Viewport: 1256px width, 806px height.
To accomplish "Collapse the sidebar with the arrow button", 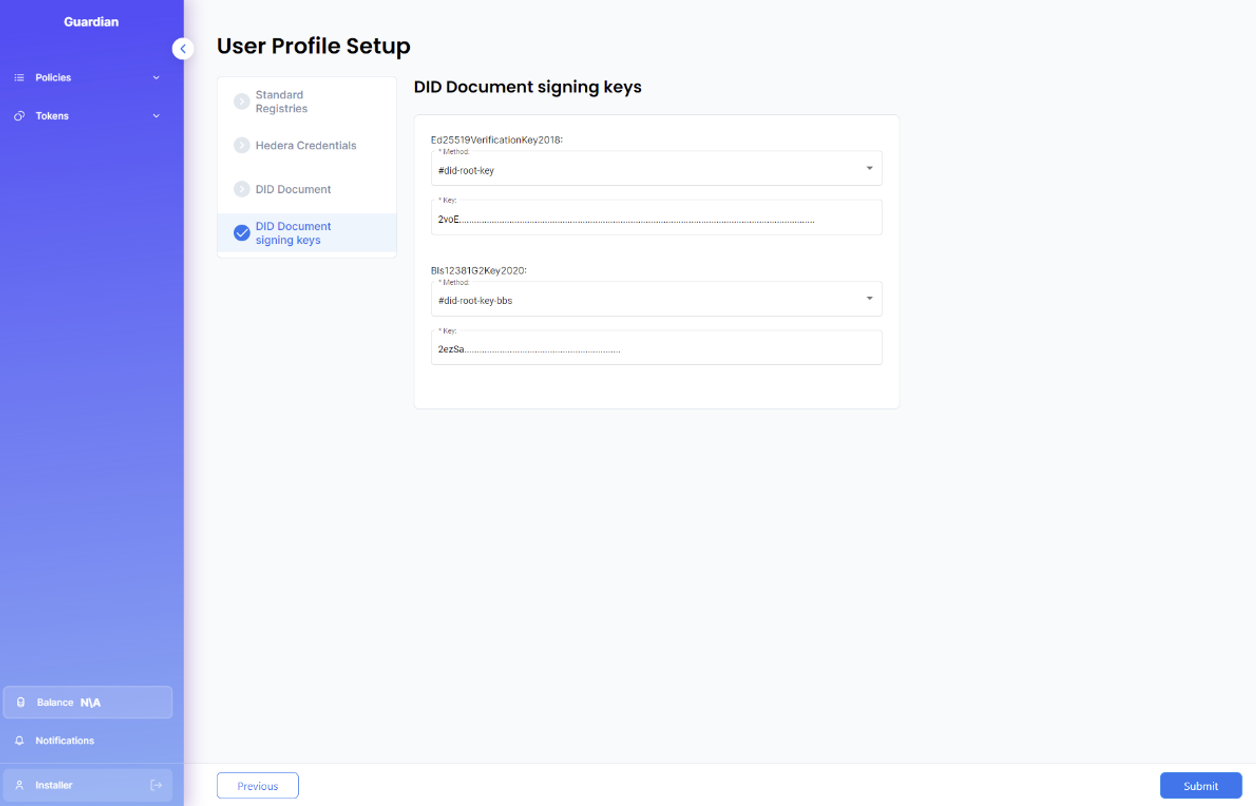I will pos(182,48).
